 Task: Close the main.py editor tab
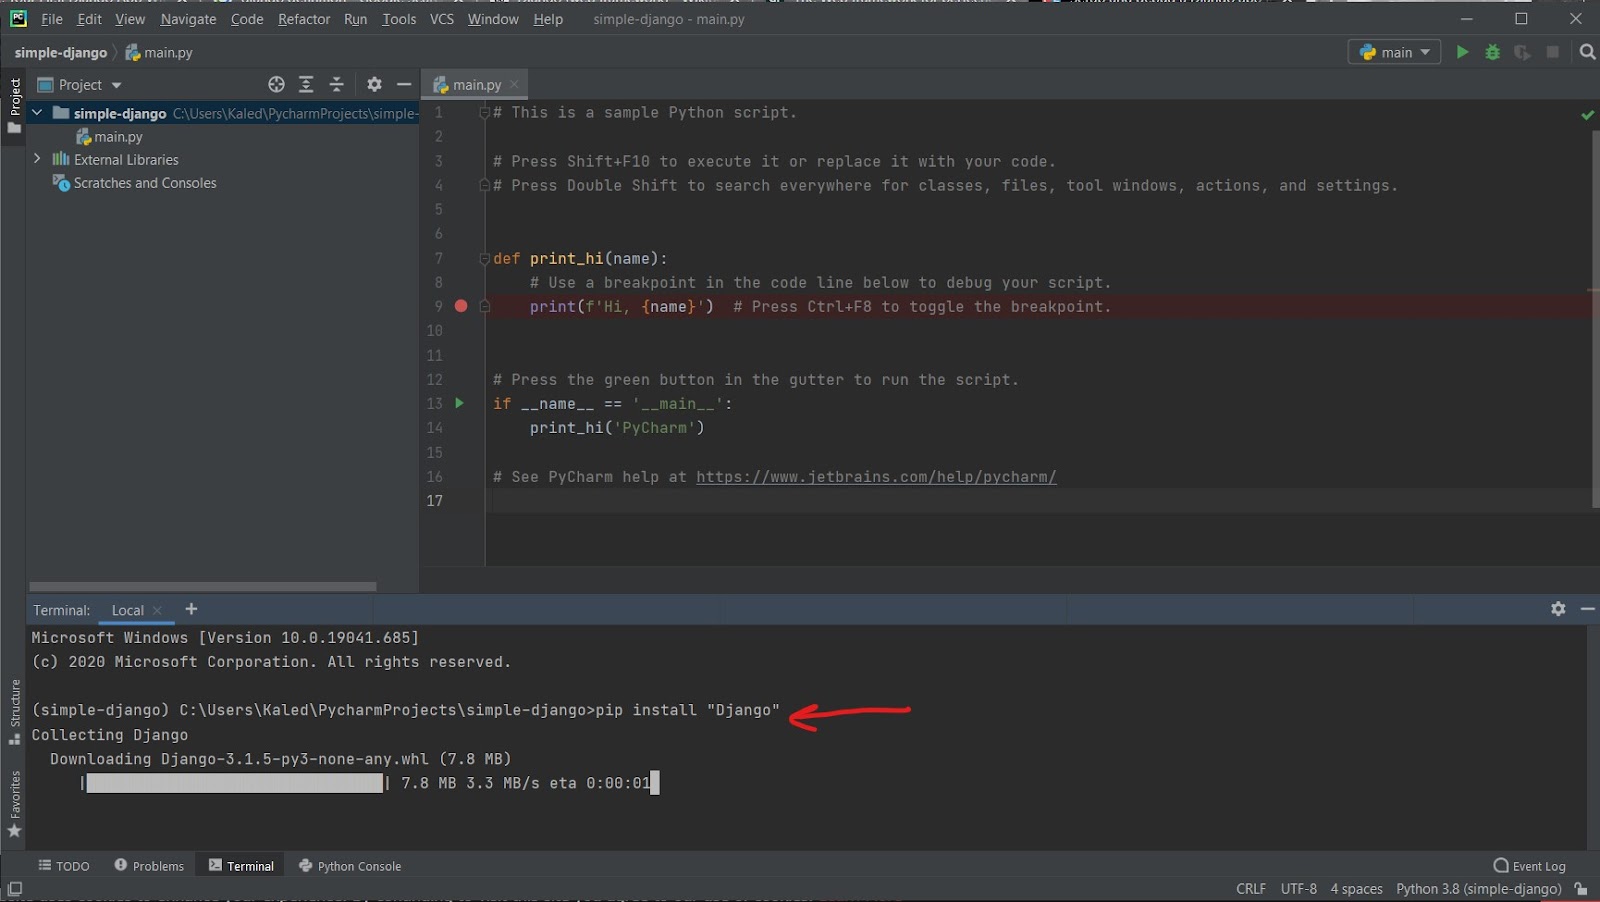pyautogui.click(x=514, y=85)
